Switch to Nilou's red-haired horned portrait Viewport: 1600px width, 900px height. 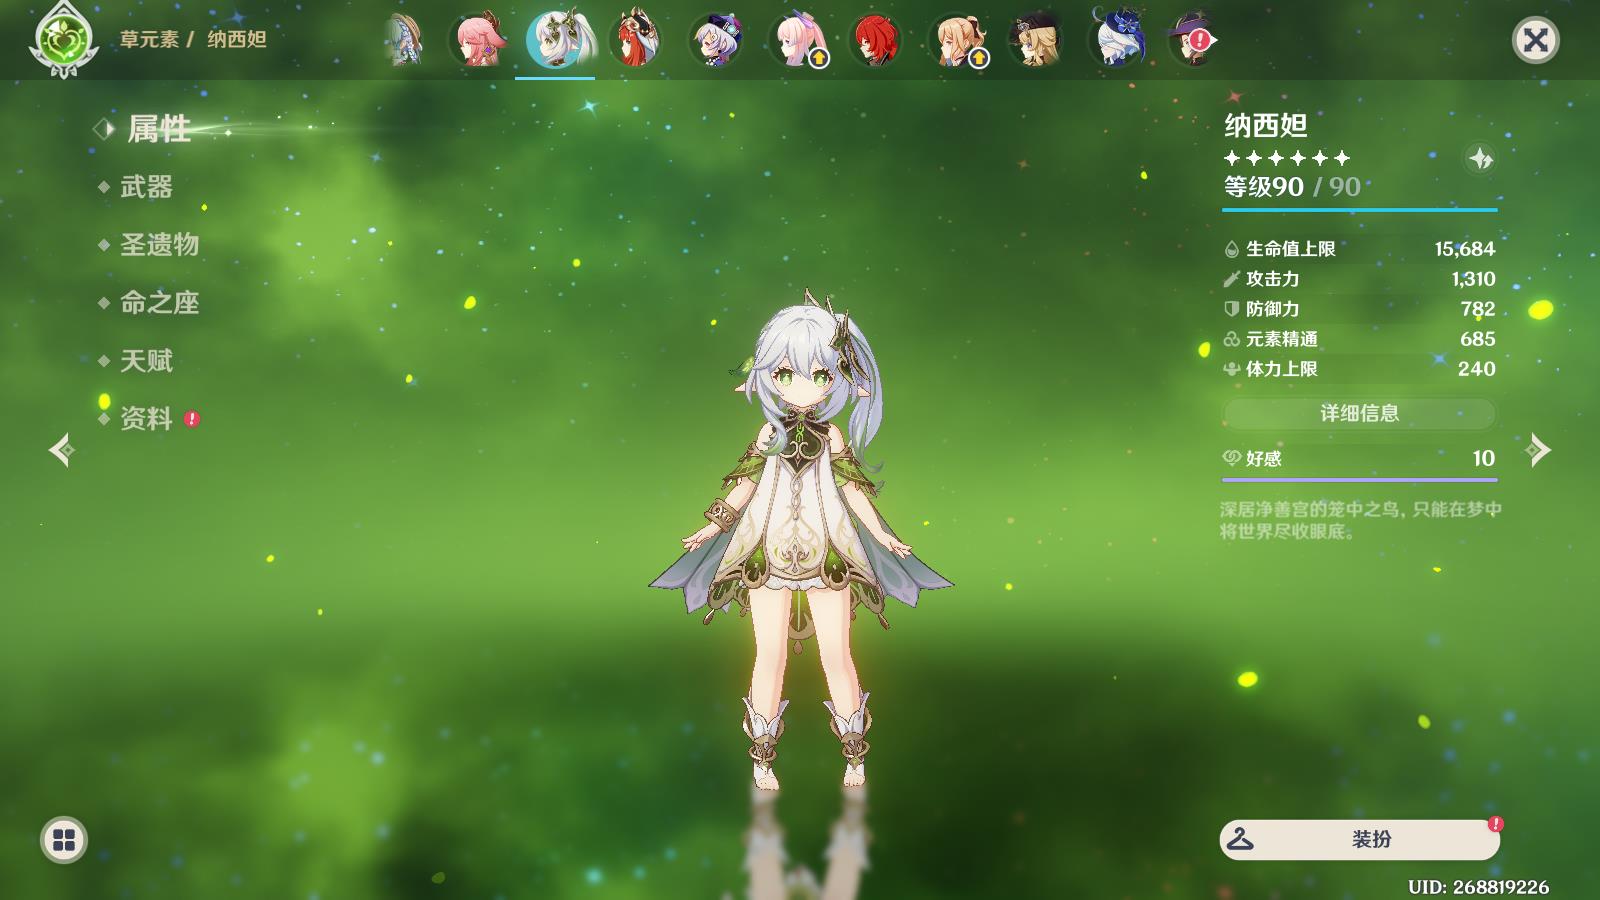tap(637, 41)
